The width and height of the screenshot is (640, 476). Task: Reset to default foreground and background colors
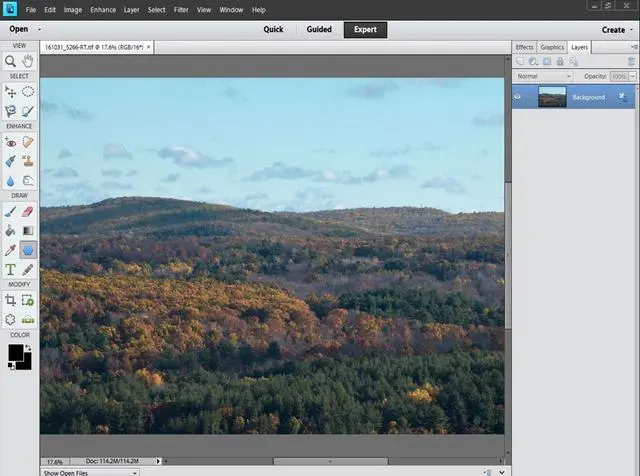tap(11, 366)
